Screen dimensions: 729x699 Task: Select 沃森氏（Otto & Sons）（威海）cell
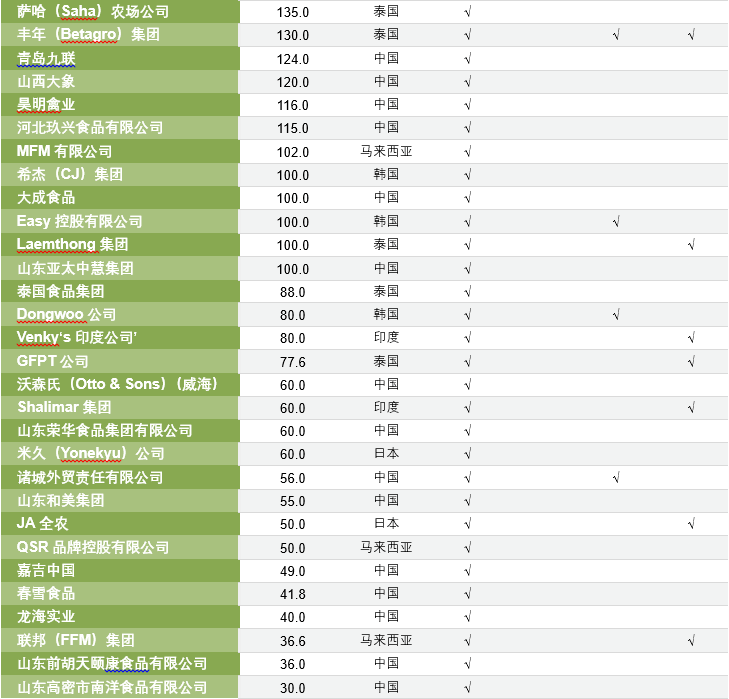[x=120, y=384]
